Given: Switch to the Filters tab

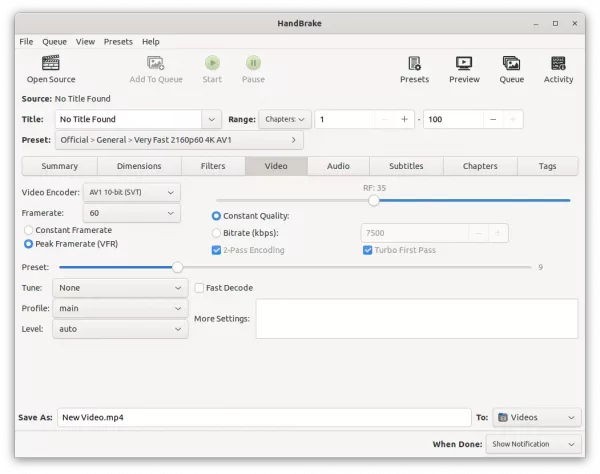Looking at the screenshot, I should tap(213, 166).
